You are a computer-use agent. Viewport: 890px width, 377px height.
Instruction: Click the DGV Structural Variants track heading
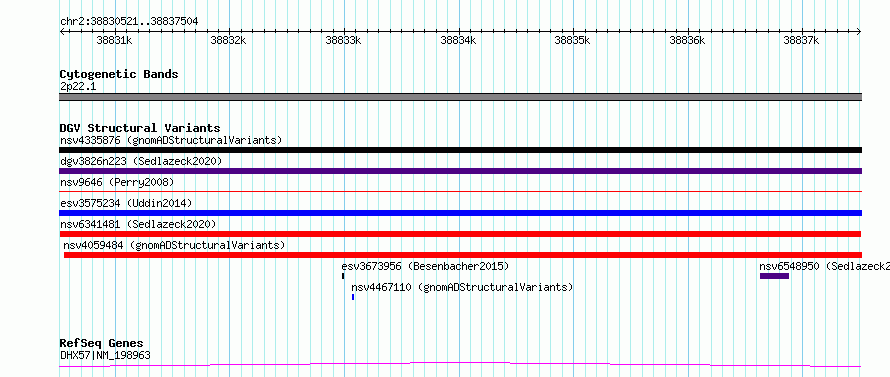140,128
